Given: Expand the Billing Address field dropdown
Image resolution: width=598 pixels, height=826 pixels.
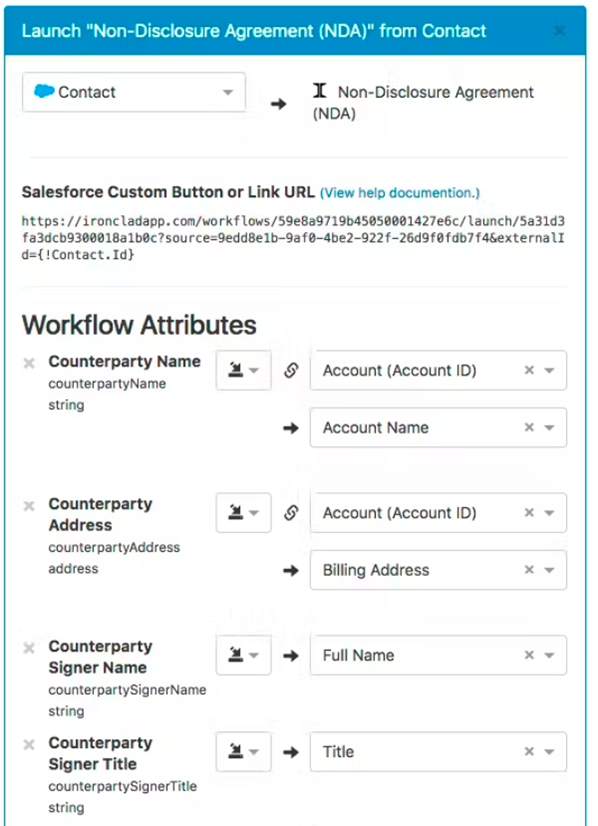Looking at the screenshot, I should (x=550, y=570).
